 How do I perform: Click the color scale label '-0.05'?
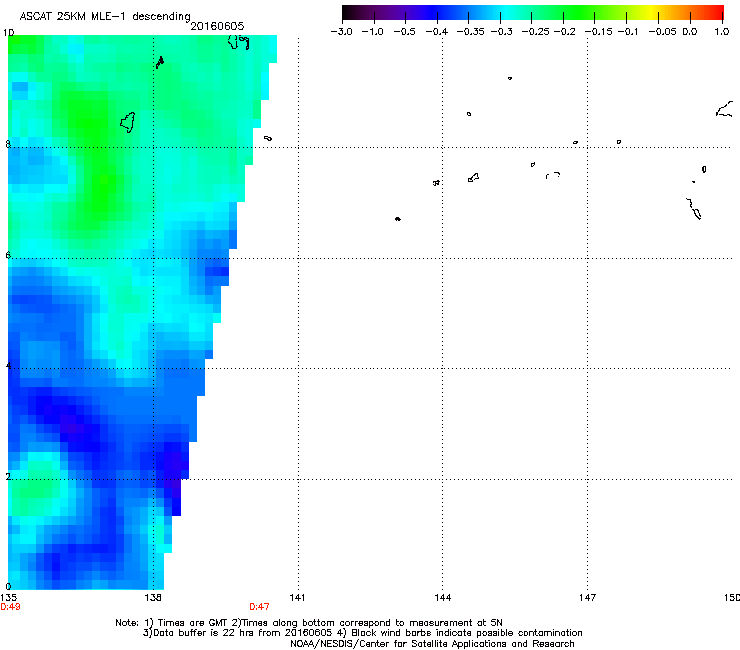(x=663, y=32)
